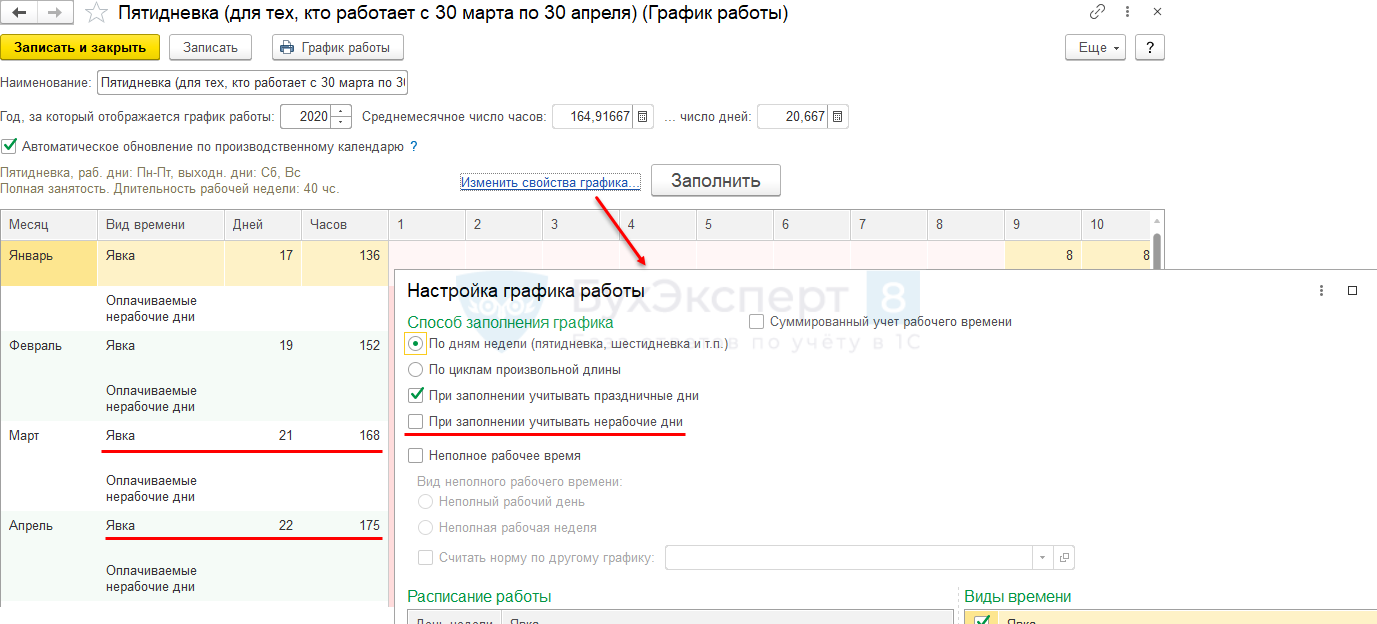The image size is (1377, 624).
Task: Toggle automatic update by production calendar
Action: coord(10,146)
